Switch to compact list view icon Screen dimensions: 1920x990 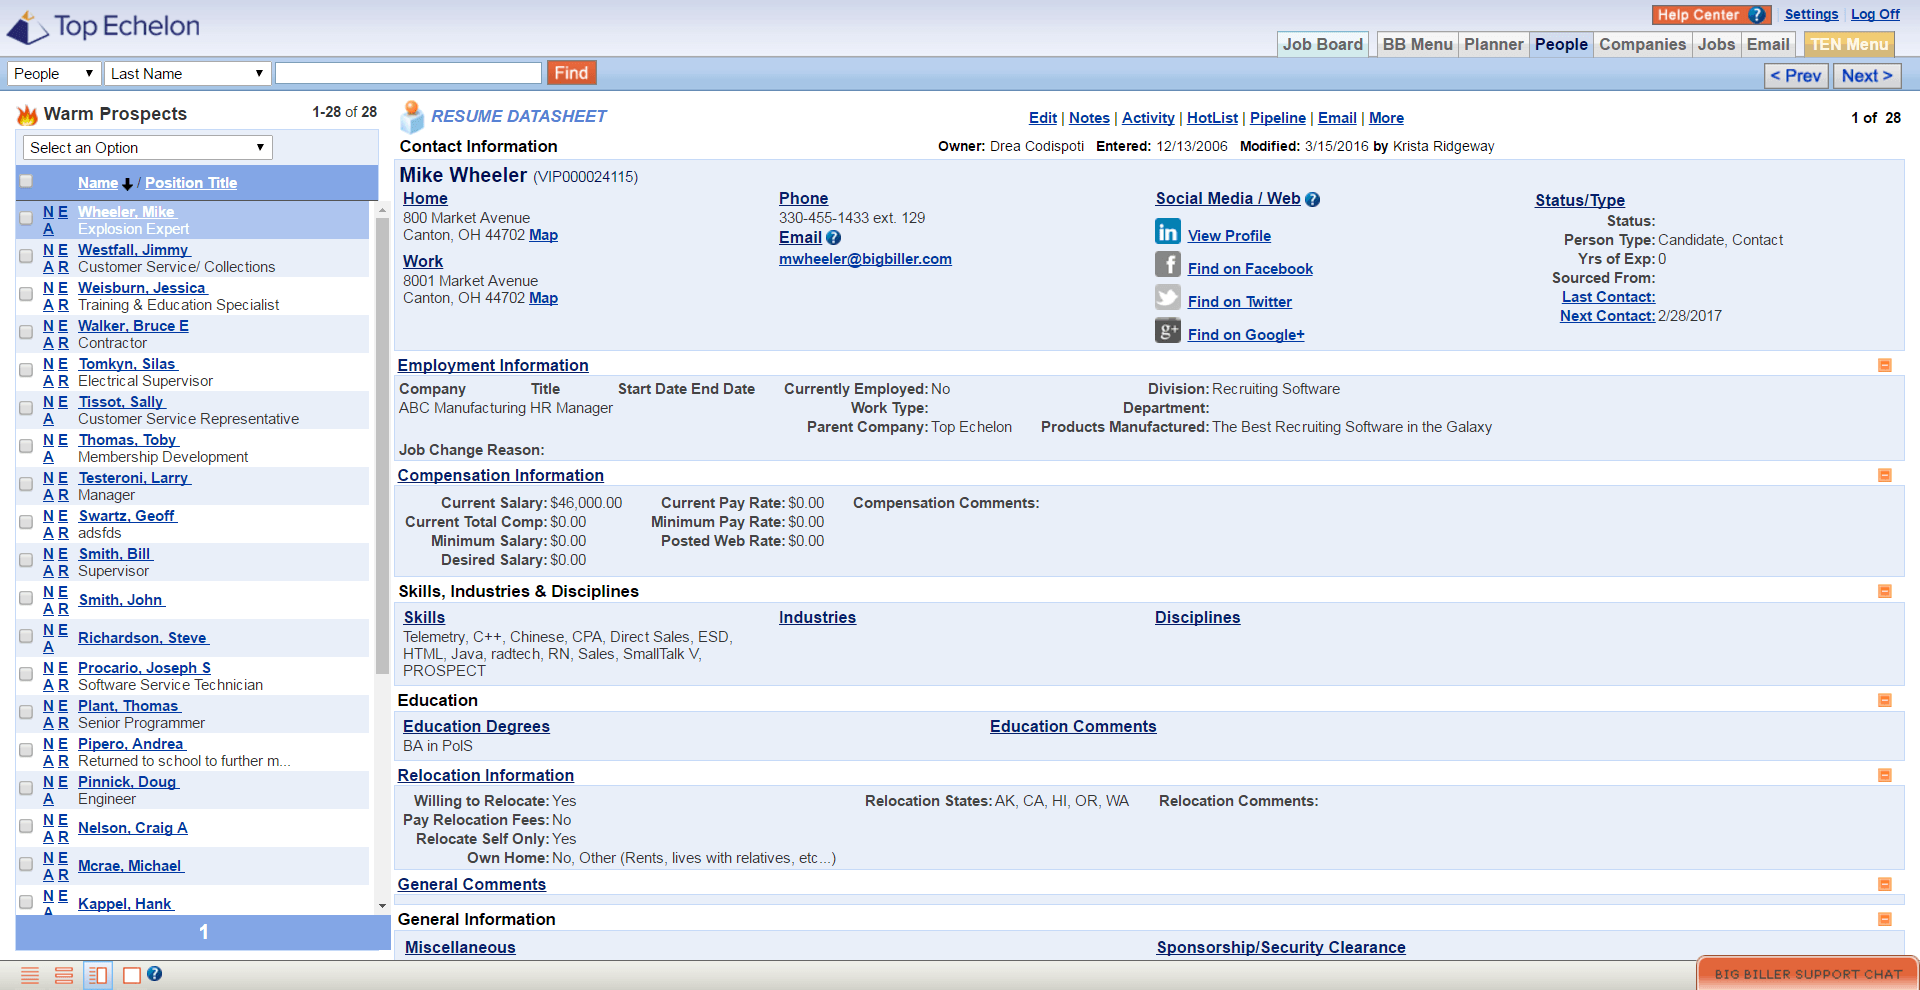tap(30, 975)
